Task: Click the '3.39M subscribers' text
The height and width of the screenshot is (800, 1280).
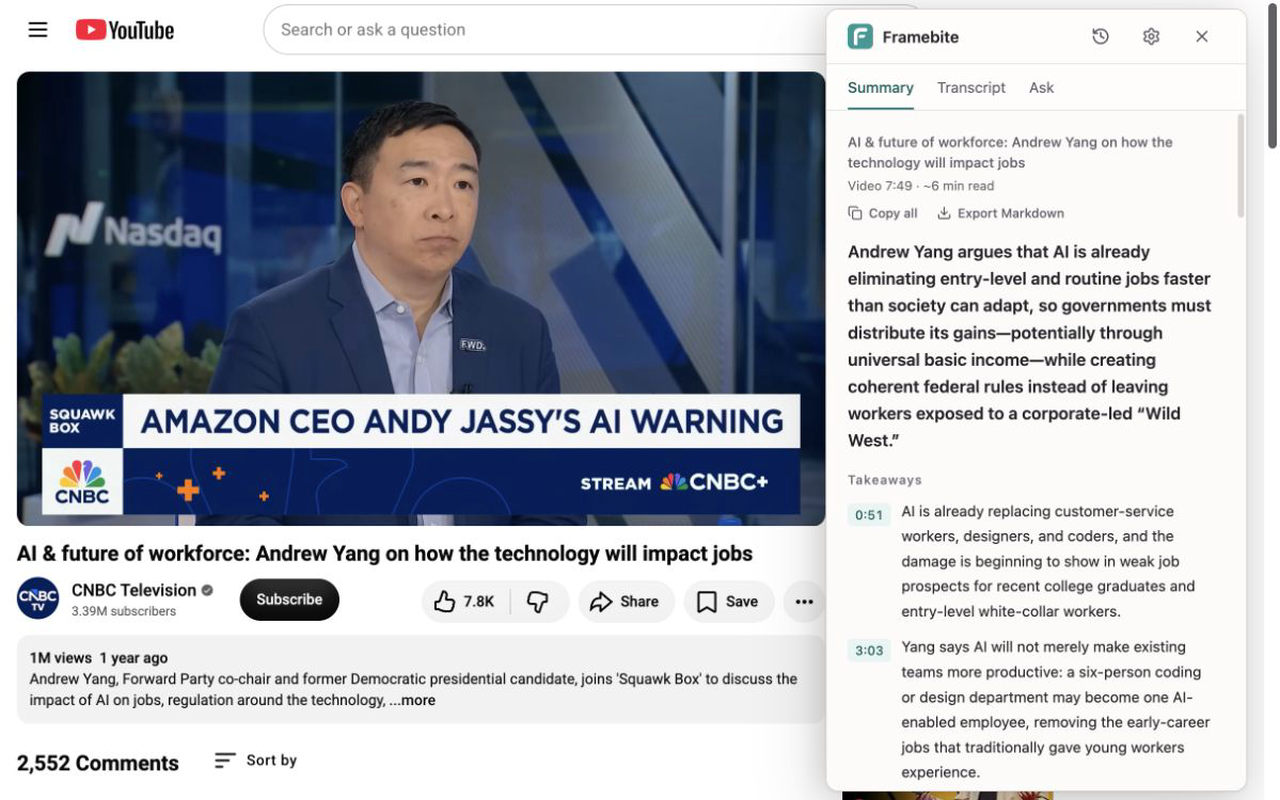Action: point(124,611)
